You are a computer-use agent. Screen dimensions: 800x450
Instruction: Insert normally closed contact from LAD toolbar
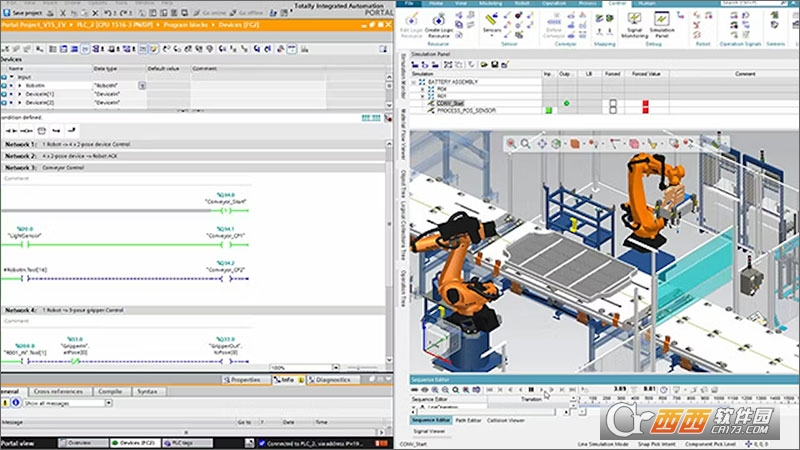[27, 131]
